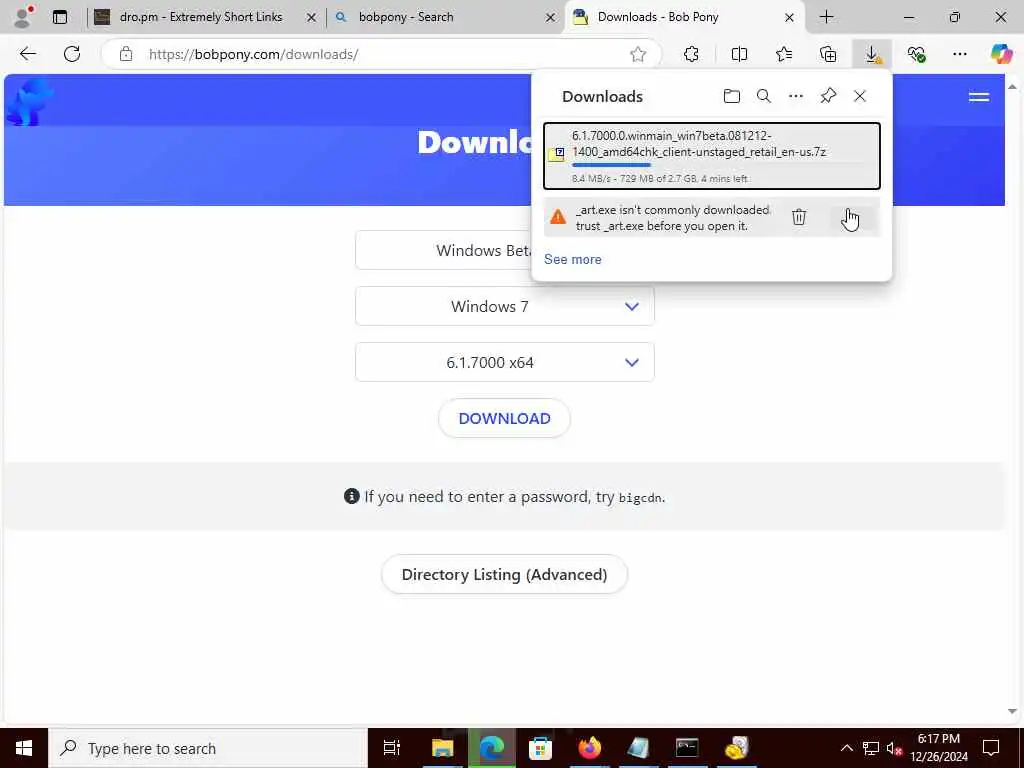This screenshot has height=768, width=1024.
Task: Open more actions for _art.exe warning
Action: tap(849, 217)
